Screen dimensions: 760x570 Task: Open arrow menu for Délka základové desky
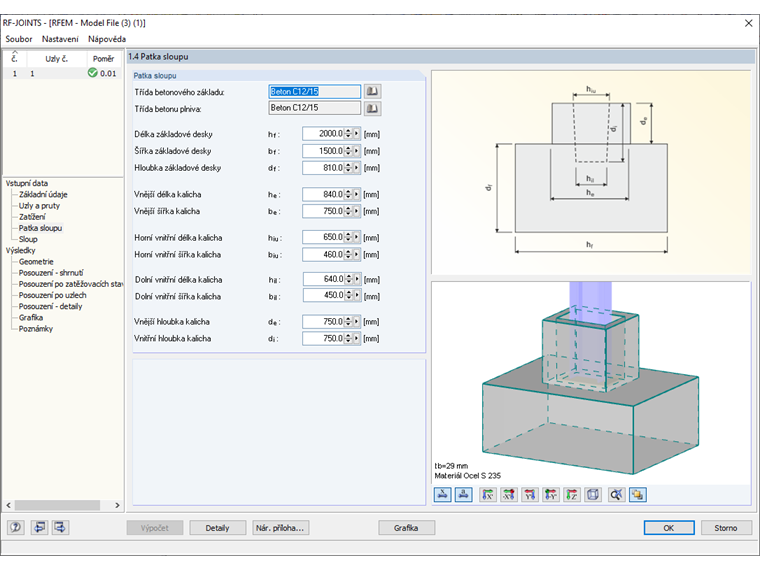tap(357, 133)
